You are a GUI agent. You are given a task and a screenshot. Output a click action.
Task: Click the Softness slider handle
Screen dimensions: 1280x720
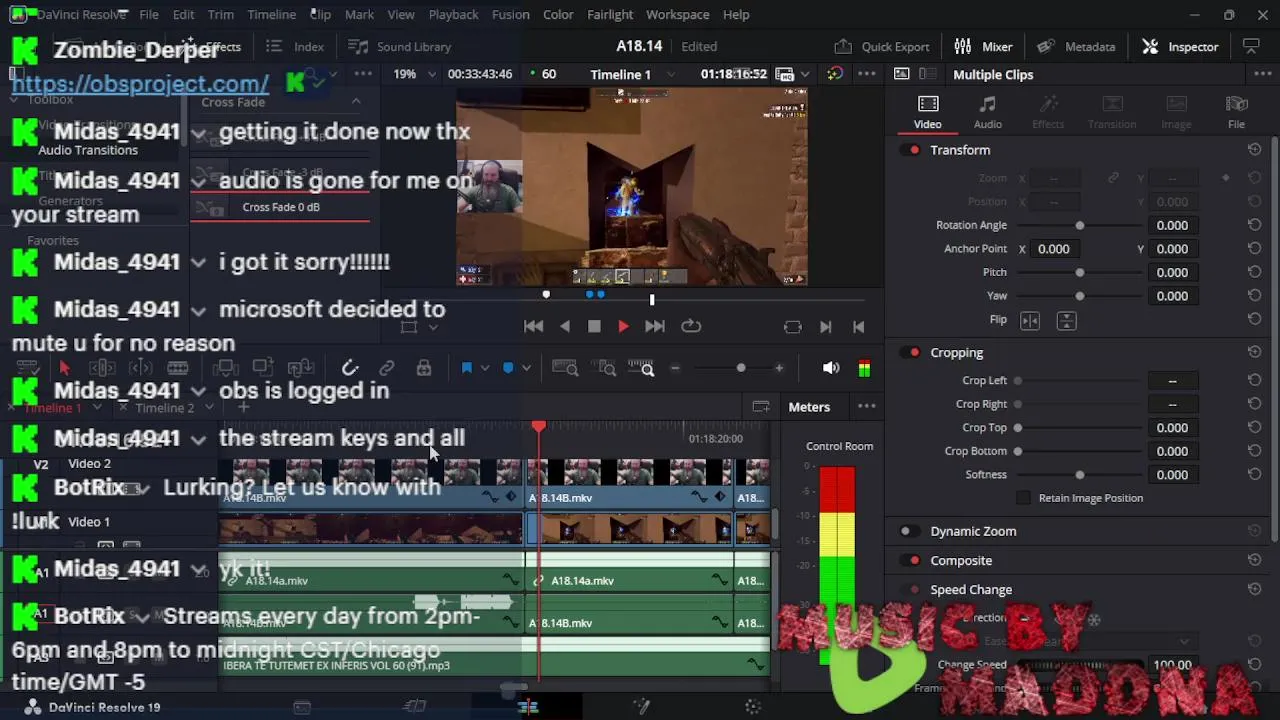tap(1079, 475)
